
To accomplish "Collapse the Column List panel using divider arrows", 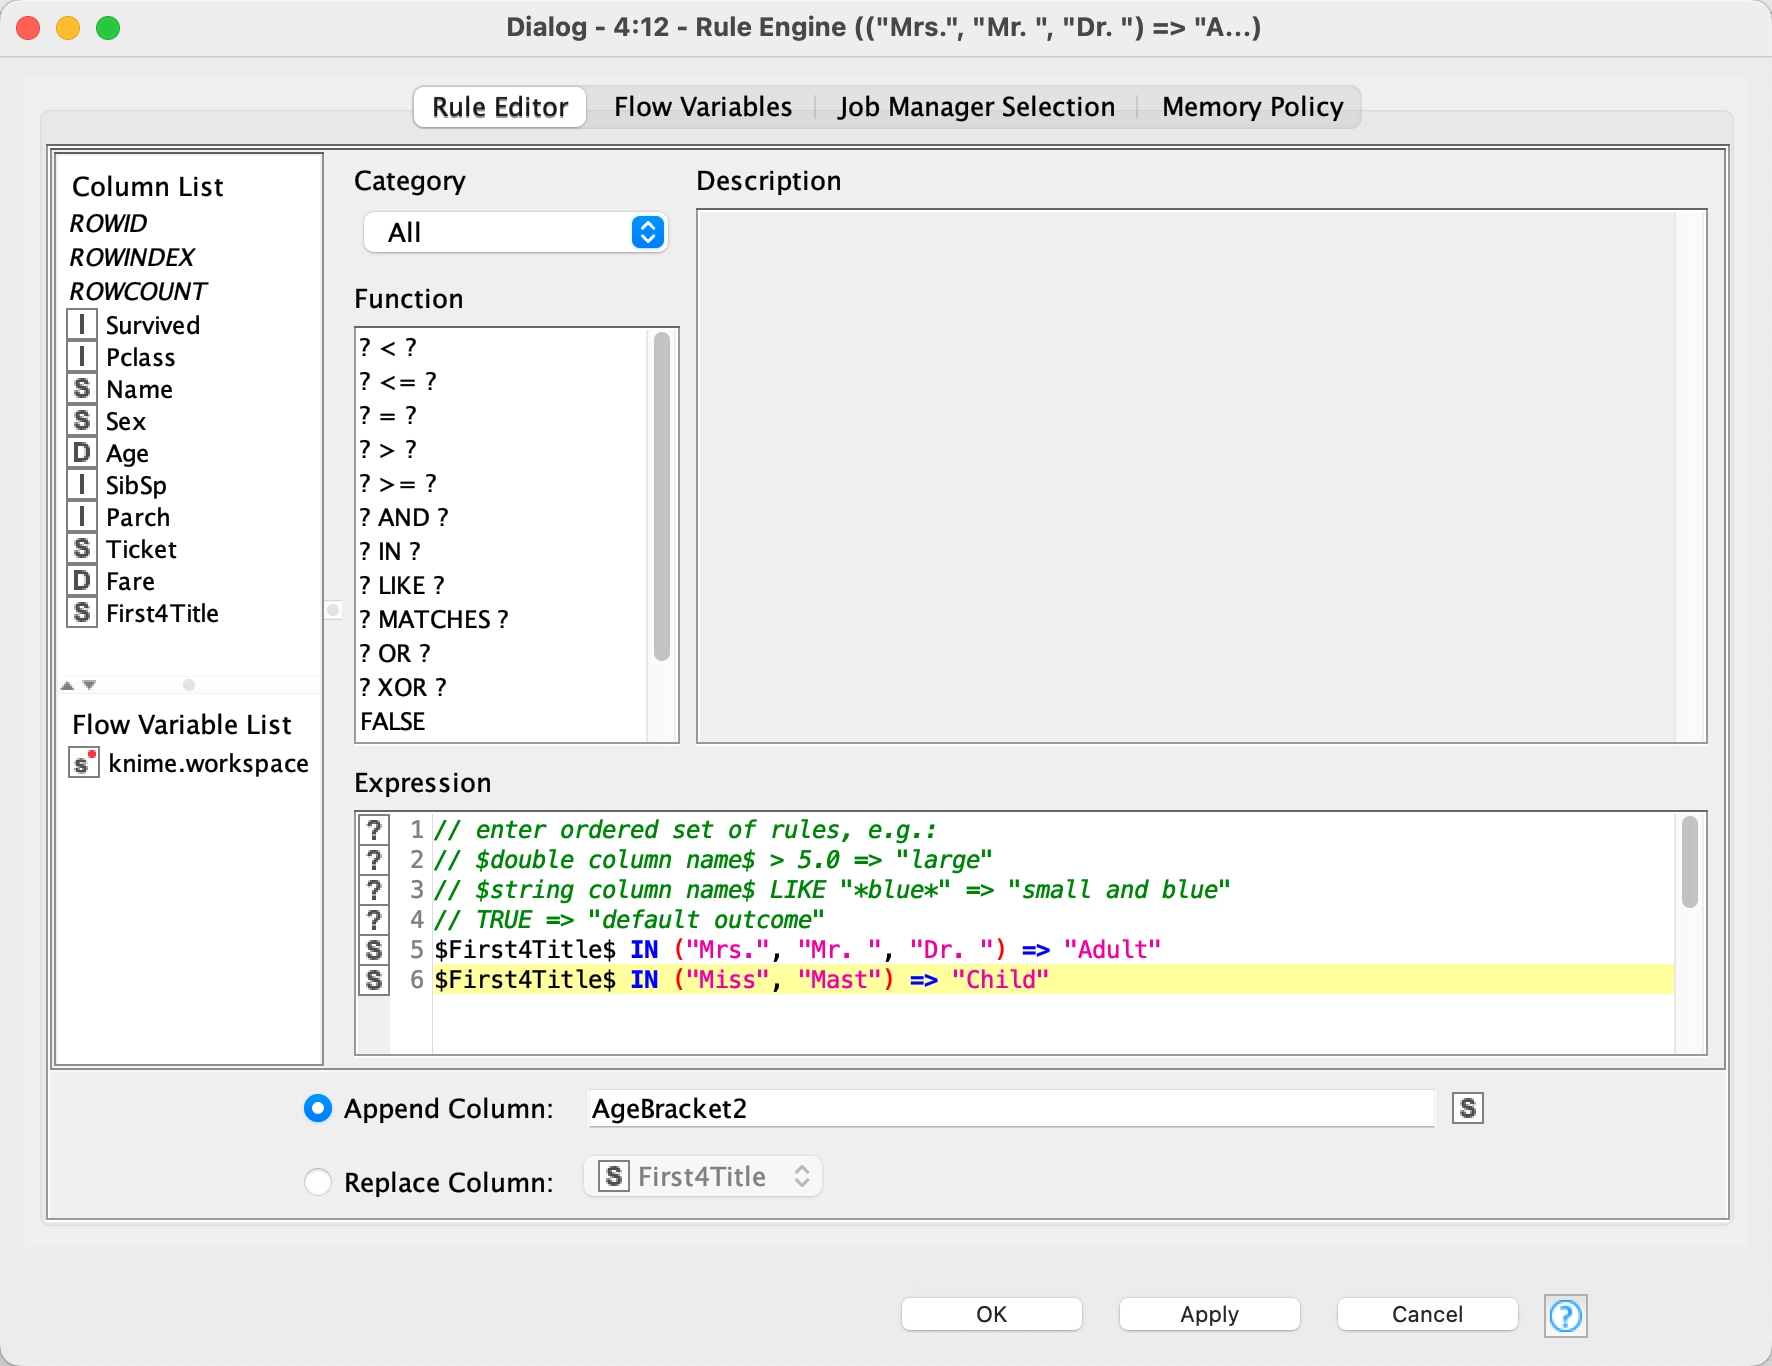I will pos(67,686).
